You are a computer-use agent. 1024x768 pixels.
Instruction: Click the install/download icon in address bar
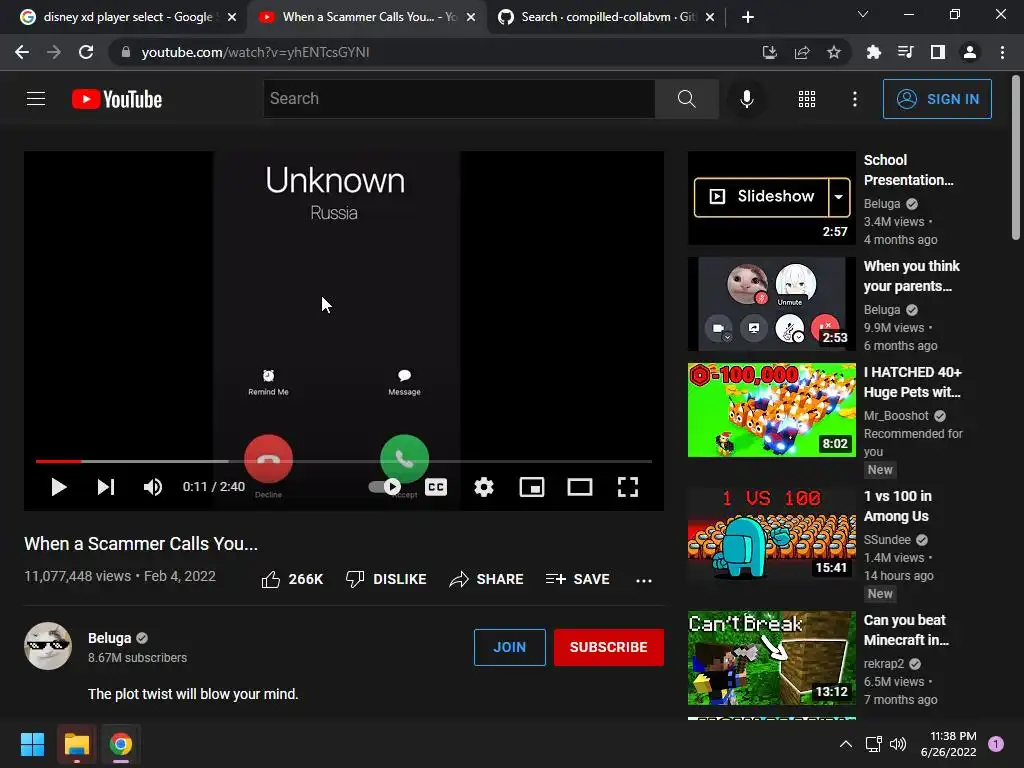tap(770, 52)
